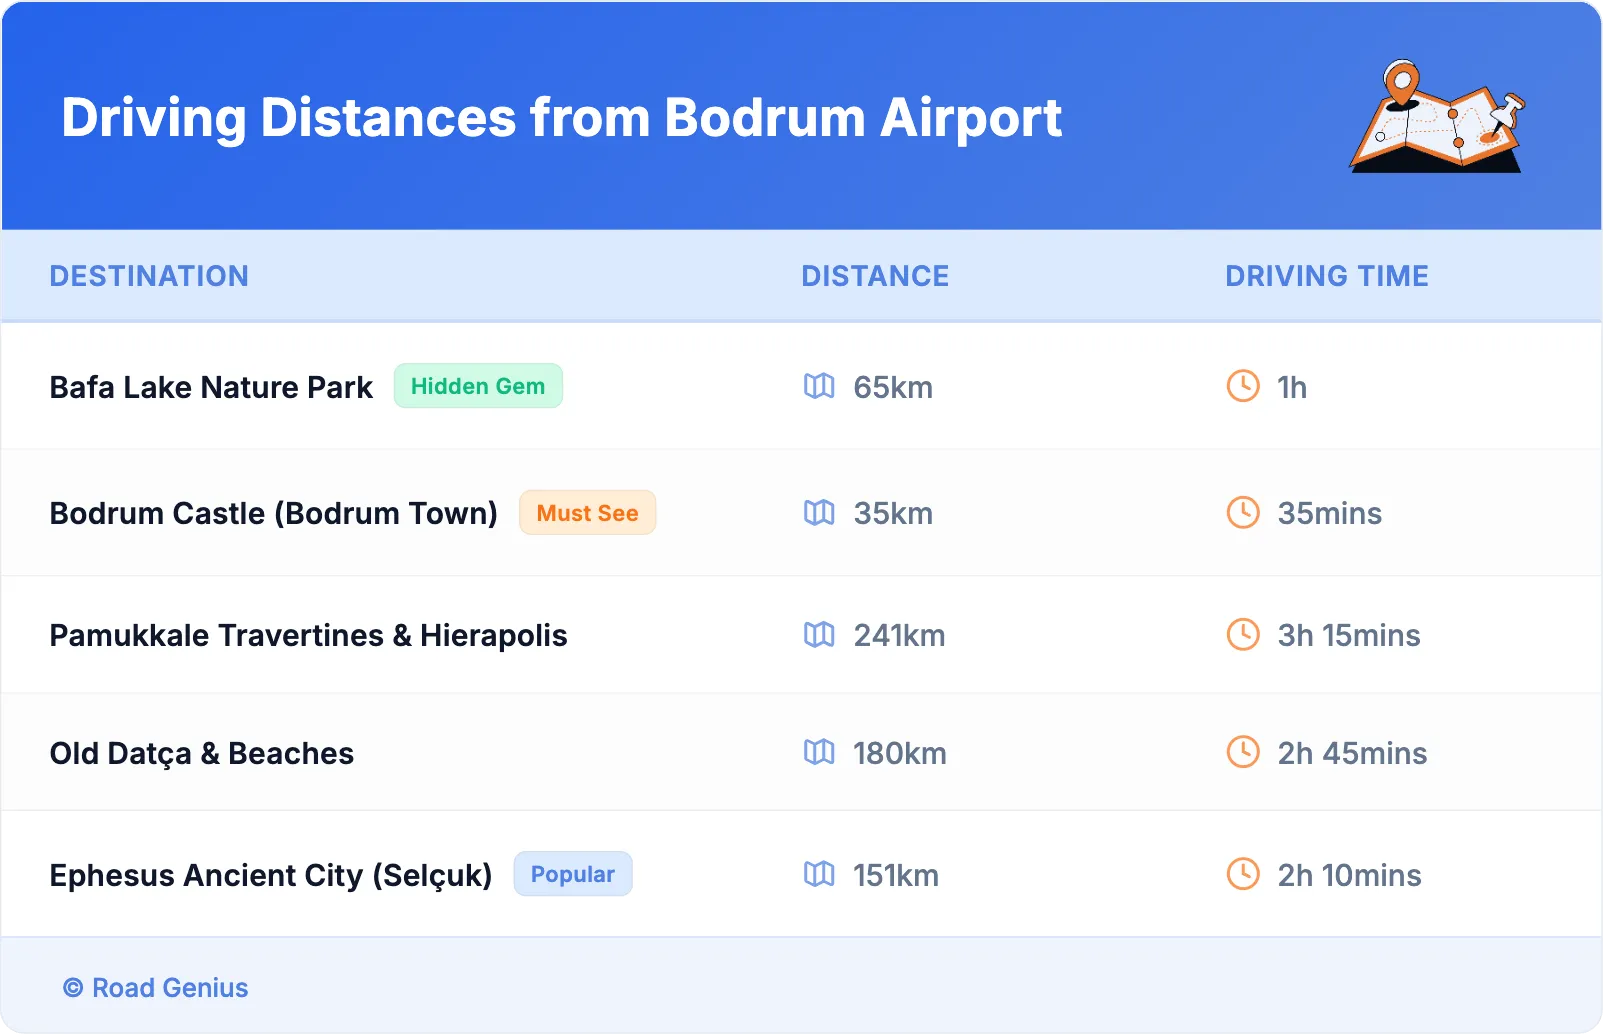Click the Hidden Gem badge
This screenshot has width=1604, height=1034.
coord(478,386)
